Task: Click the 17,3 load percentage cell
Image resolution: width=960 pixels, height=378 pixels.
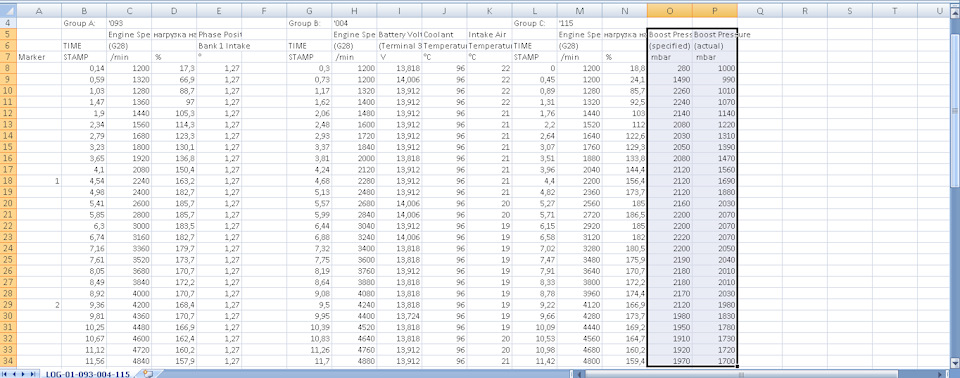Action: [174, 68]
